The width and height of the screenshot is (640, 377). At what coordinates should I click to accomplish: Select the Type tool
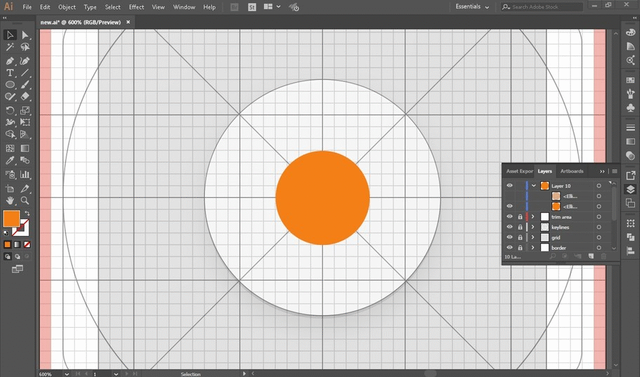[x=10, y=73]
